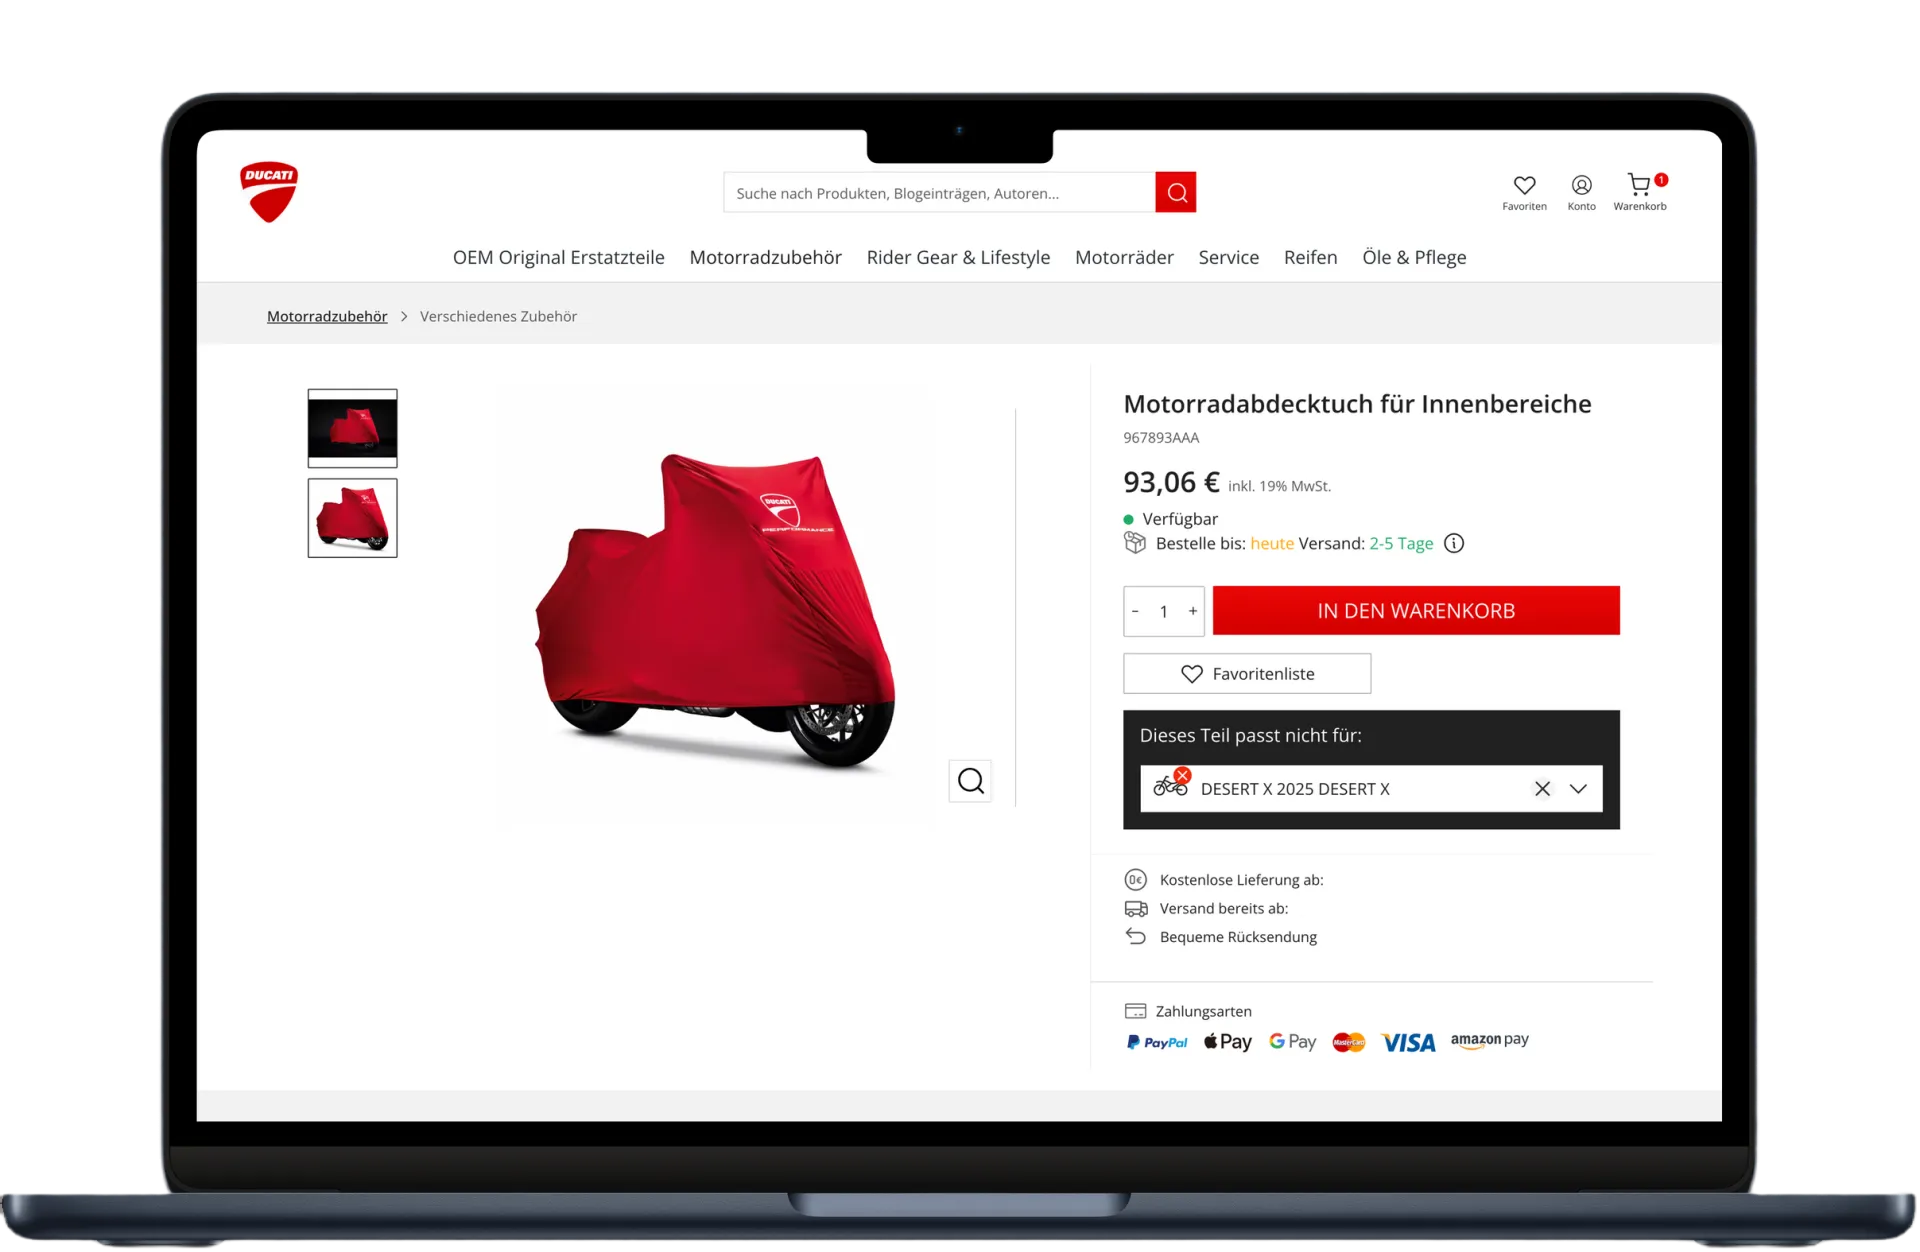Open the Öle & Pflege menu
This screenshot has height=1252, width=1920.
pyautogui.click(x=1414, y=257)
